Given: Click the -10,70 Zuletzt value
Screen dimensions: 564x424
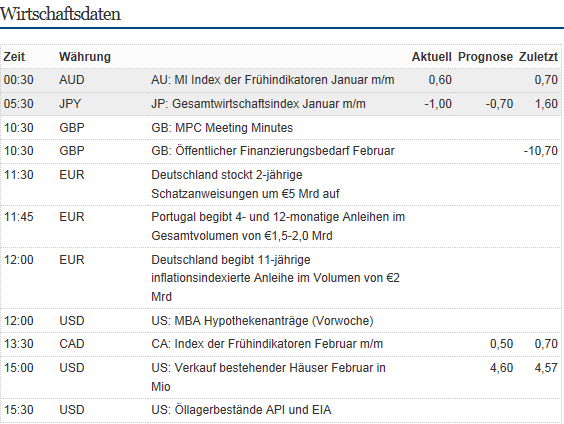Looking at the screenshot, I should click(541, 151).
